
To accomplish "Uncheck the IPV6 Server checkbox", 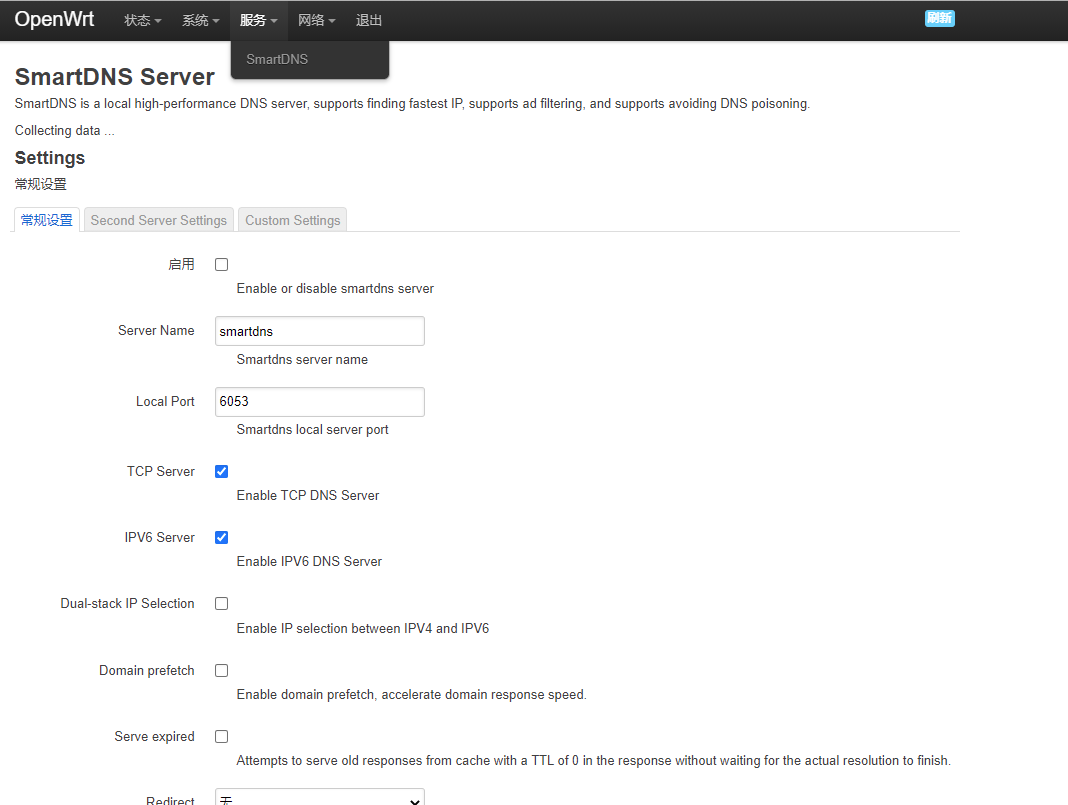I will (221, 537).
